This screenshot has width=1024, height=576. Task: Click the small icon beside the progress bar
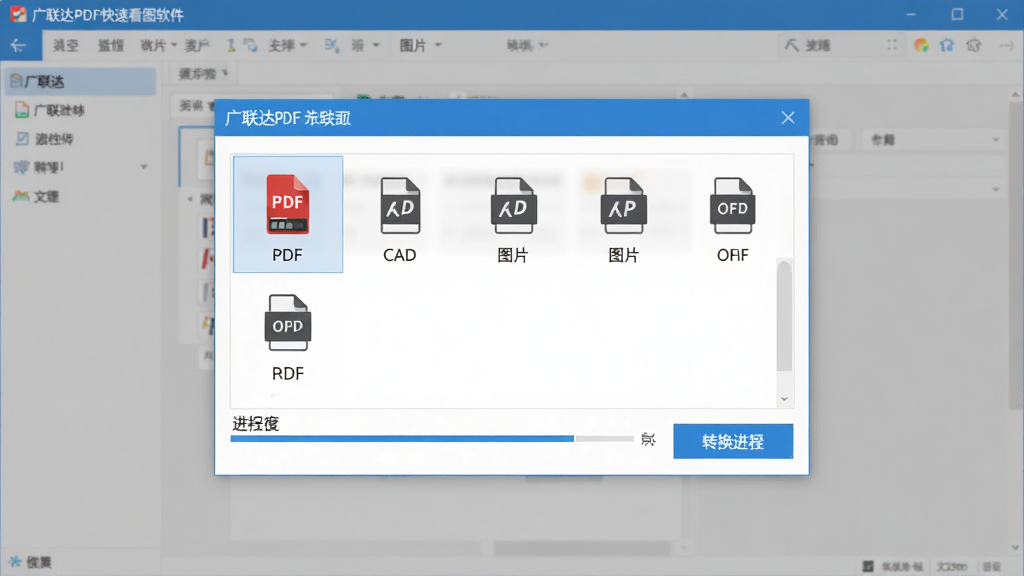tap(648, 439)
